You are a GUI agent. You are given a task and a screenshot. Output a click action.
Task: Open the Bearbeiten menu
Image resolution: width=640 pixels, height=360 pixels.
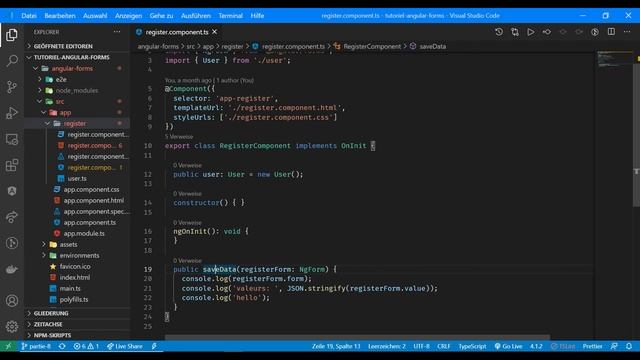60,16
